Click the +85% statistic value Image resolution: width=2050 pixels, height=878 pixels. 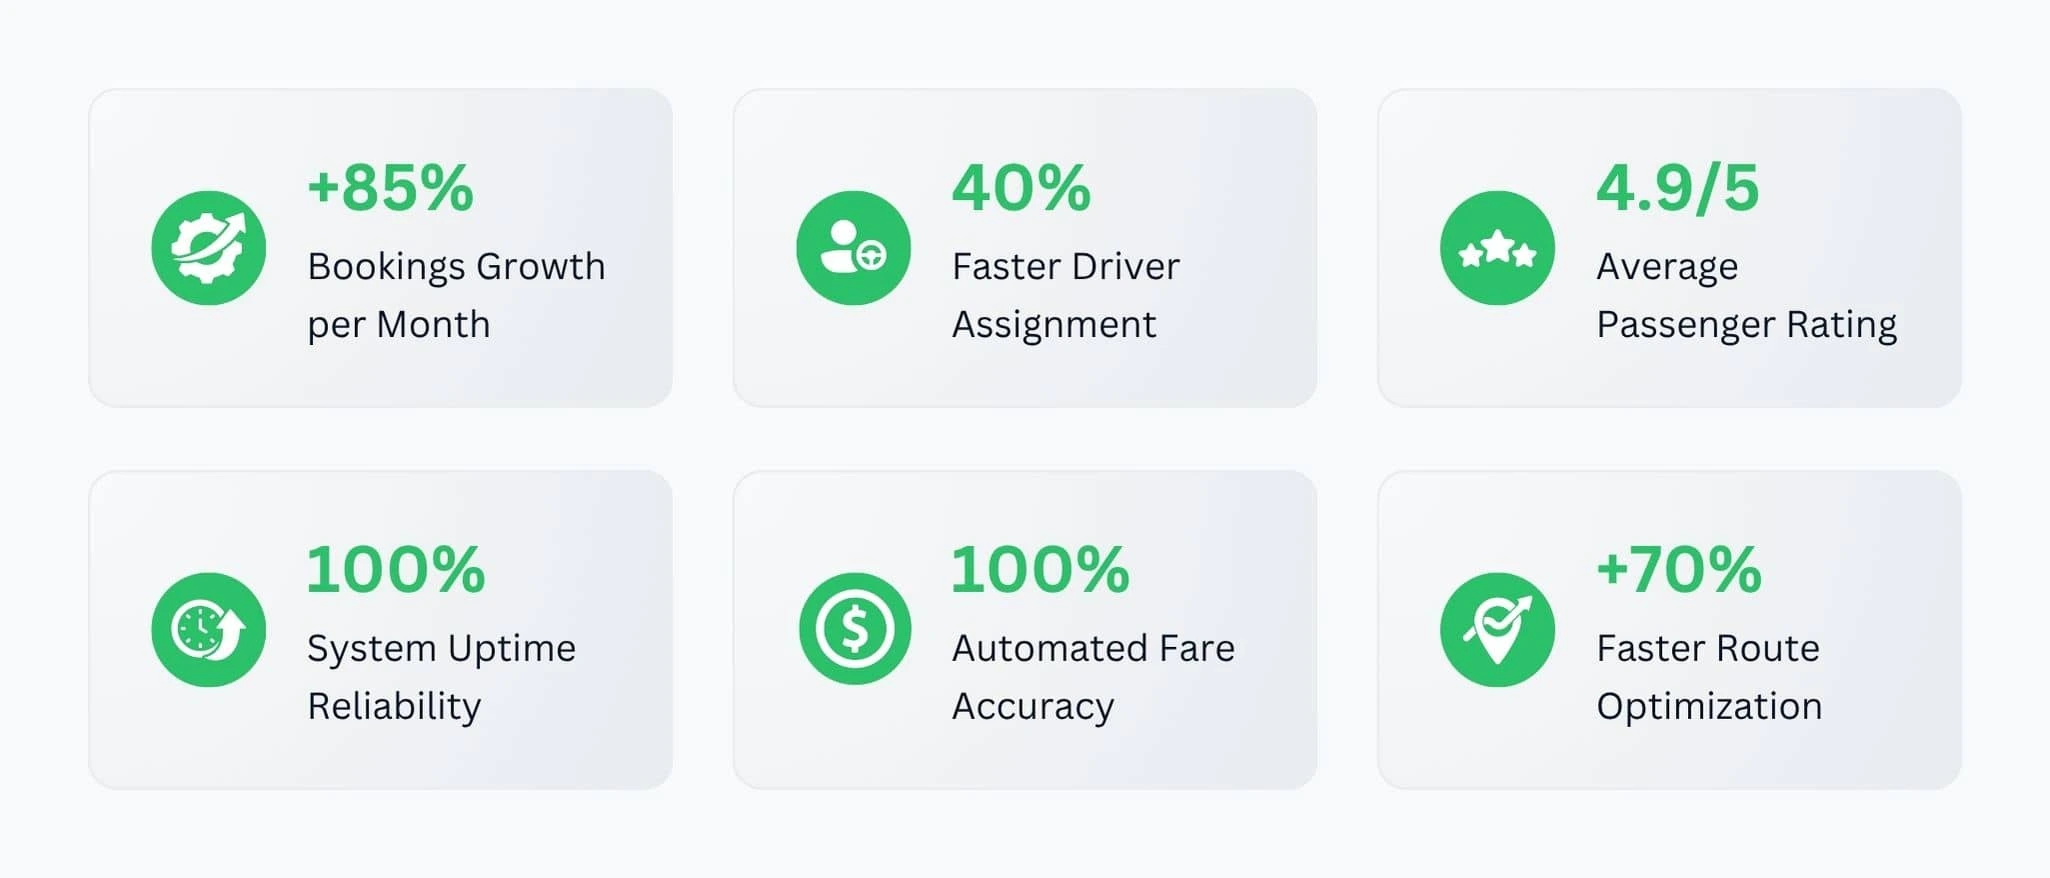click(390, 187)
